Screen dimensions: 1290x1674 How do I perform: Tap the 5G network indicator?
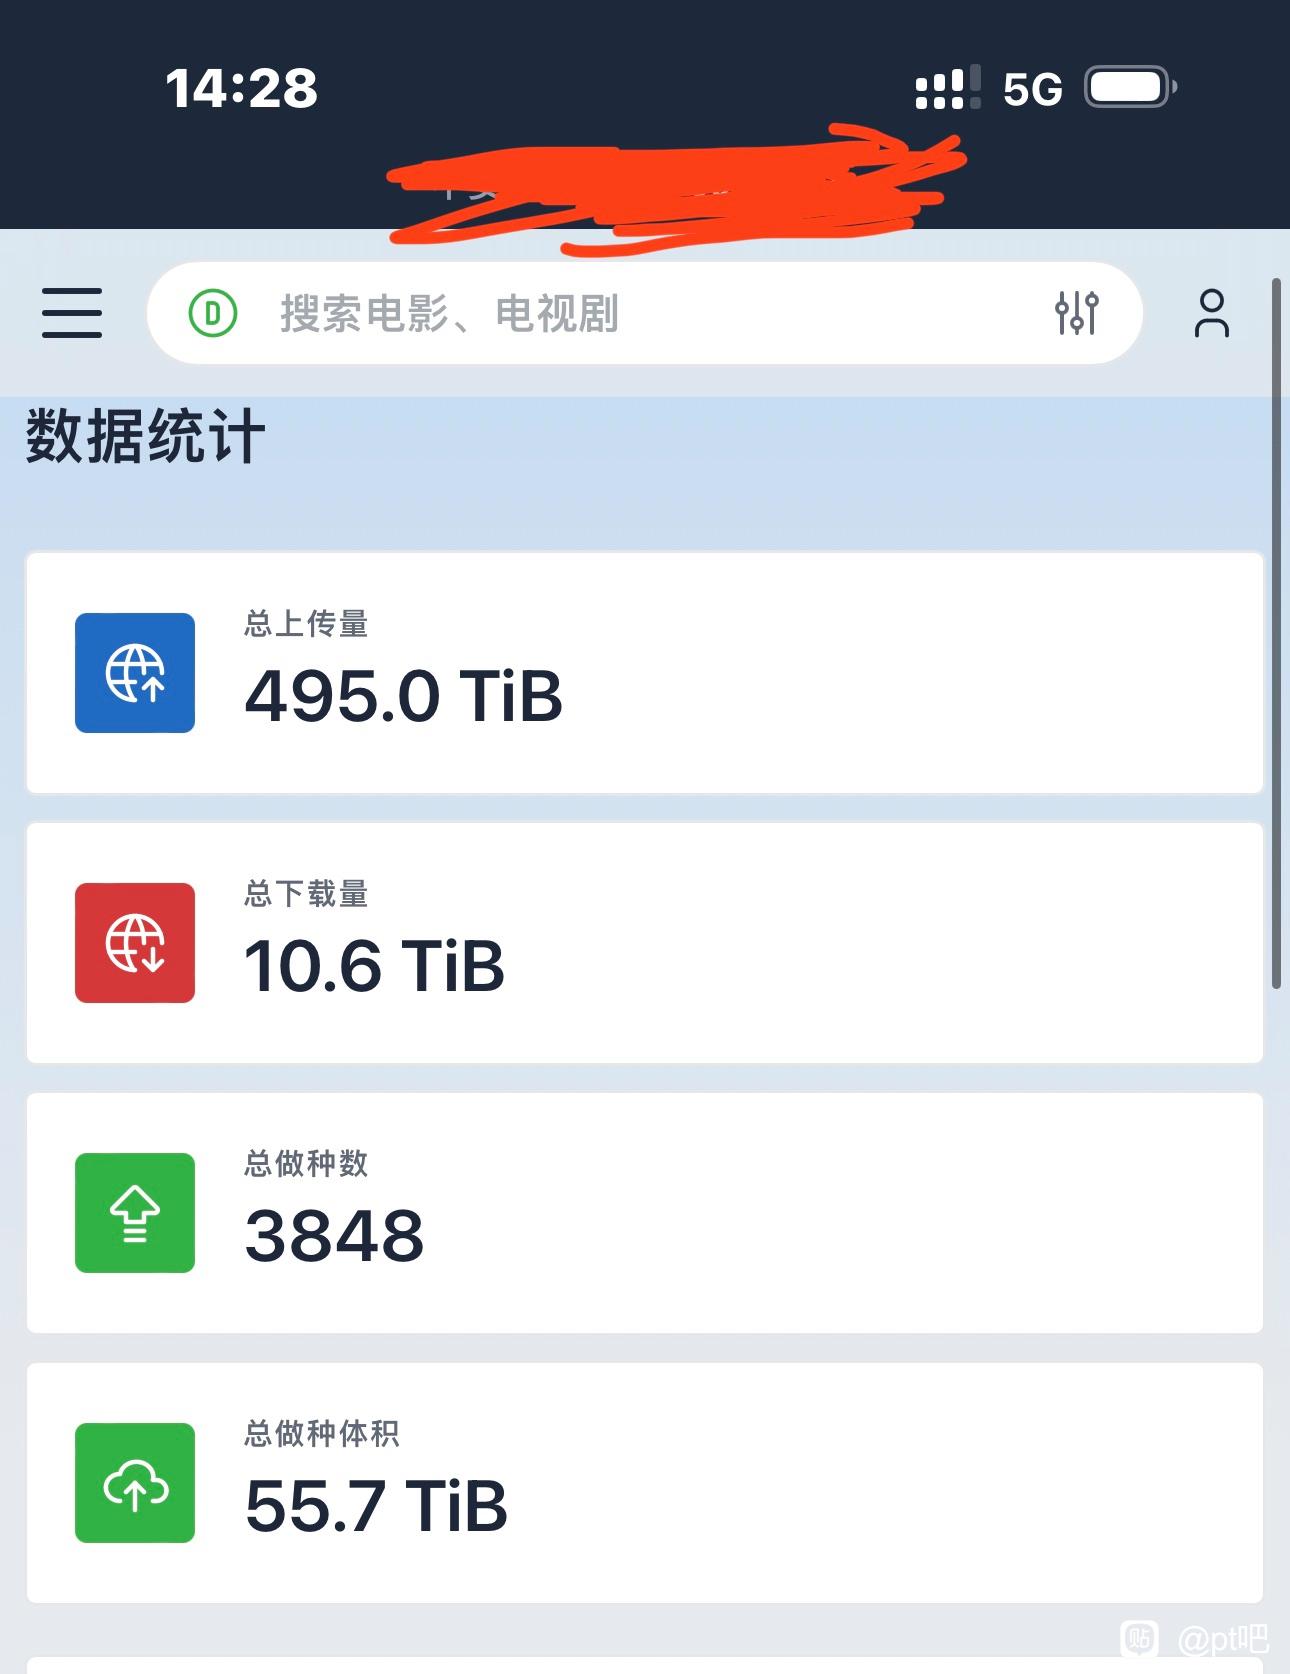click(1032, 90)
